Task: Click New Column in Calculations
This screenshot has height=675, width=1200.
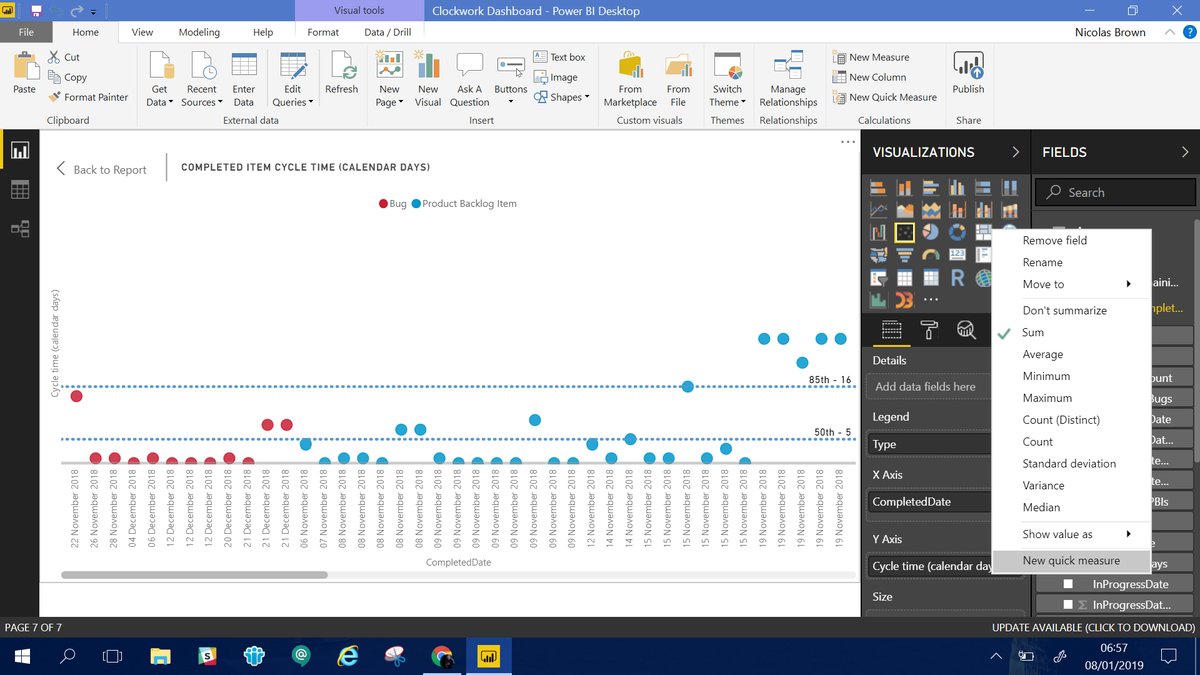Action: [x=869, y=77]
